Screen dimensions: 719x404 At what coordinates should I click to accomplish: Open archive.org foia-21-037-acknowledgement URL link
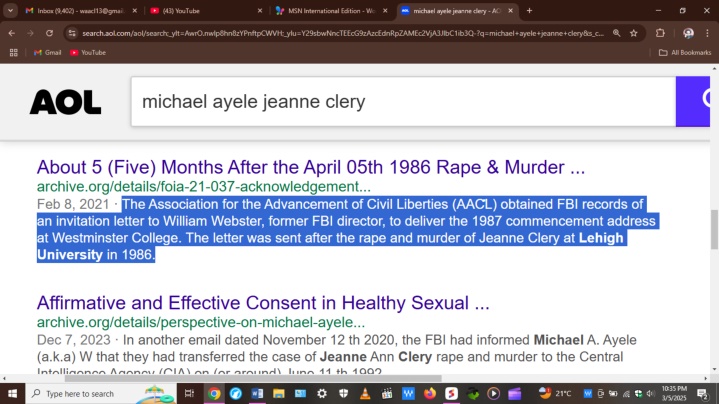point(204,187)
